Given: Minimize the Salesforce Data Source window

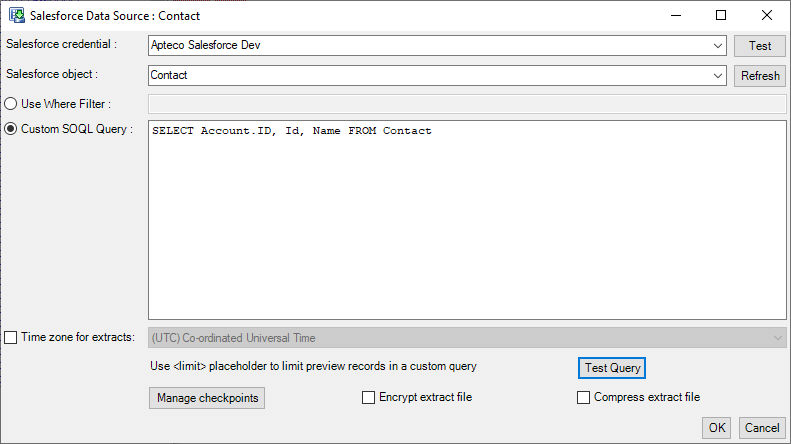Looking at the screenshot, I should point(676,15).
